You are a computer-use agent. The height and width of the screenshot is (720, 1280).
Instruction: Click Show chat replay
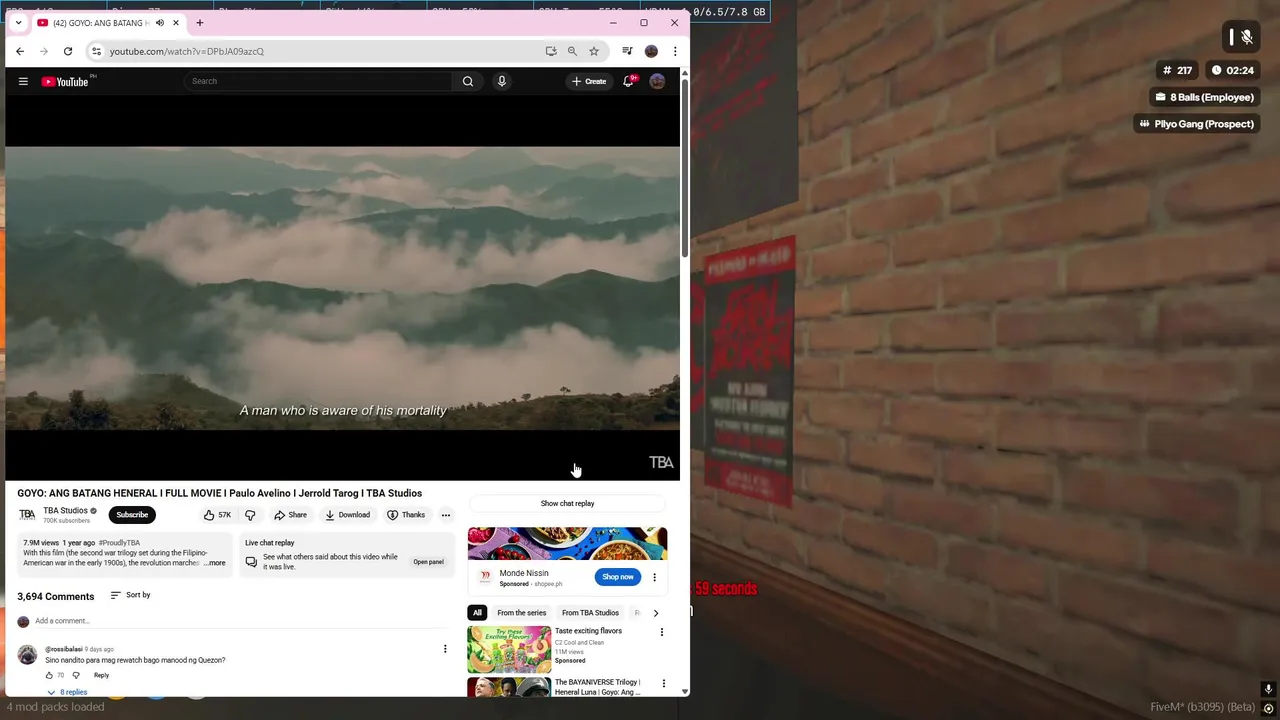[x=567, y=503]
